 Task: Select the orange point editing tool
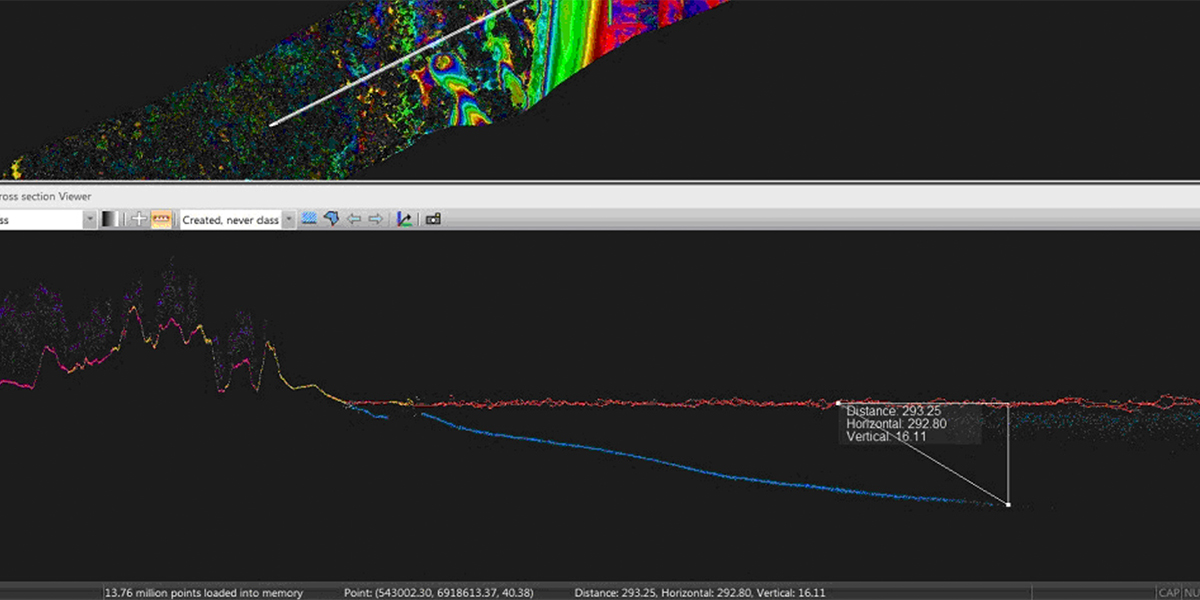click(163, 218)
